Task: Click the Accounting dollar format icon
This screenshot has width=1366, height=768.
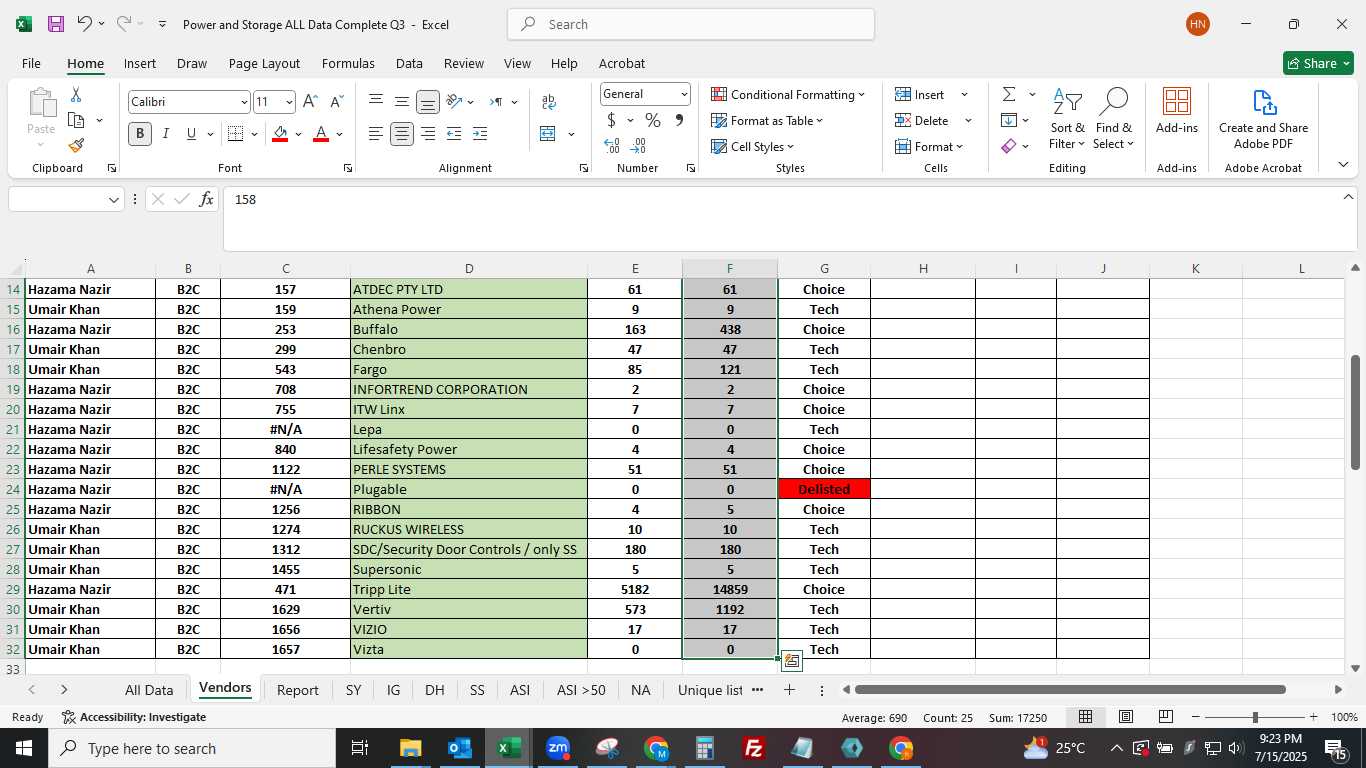Action: 611,120
